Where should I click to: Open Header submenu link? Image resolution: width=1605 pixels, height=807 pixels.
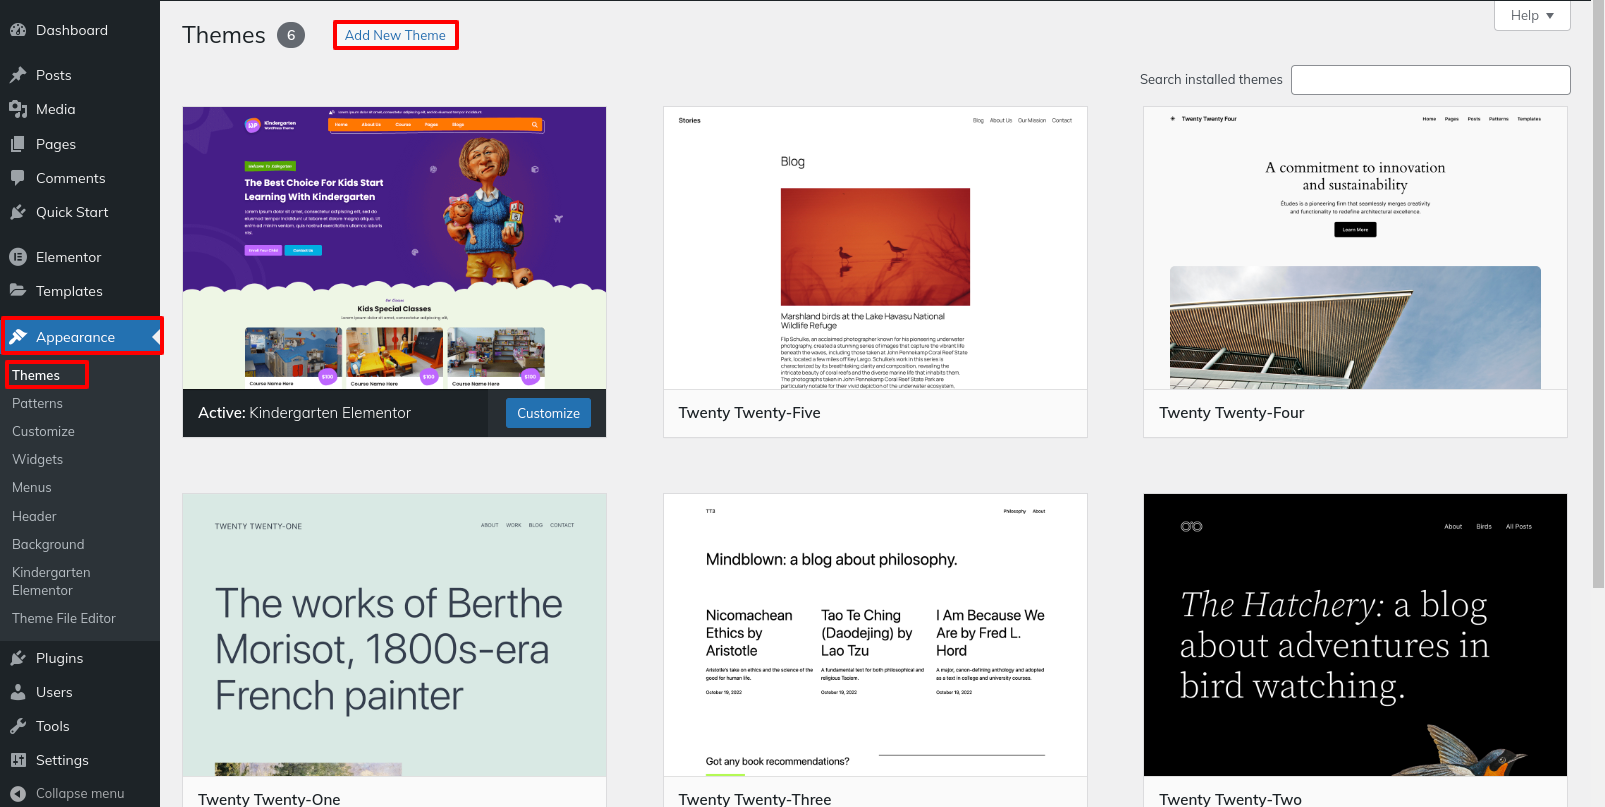pos(34,516)
